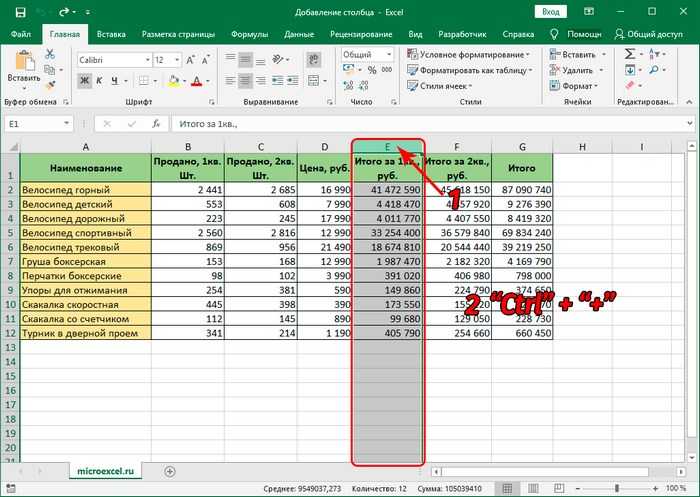
Task: Click the New Sheet plus icon
Action: (170, 471)
